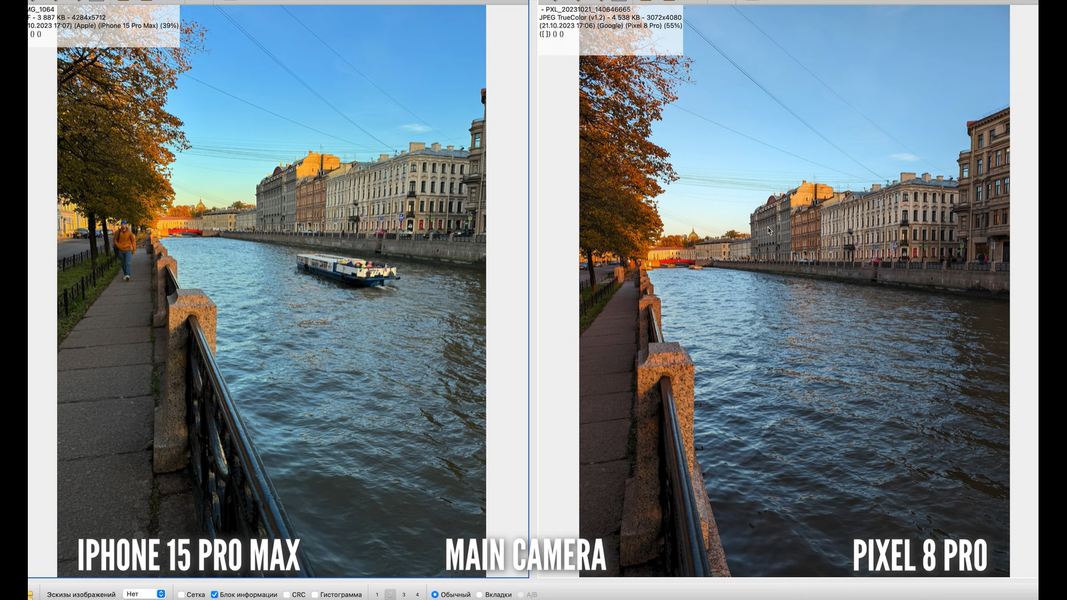Switch to 3-panel layout button
Screen dimensions: 1067x600
point(404,594)
